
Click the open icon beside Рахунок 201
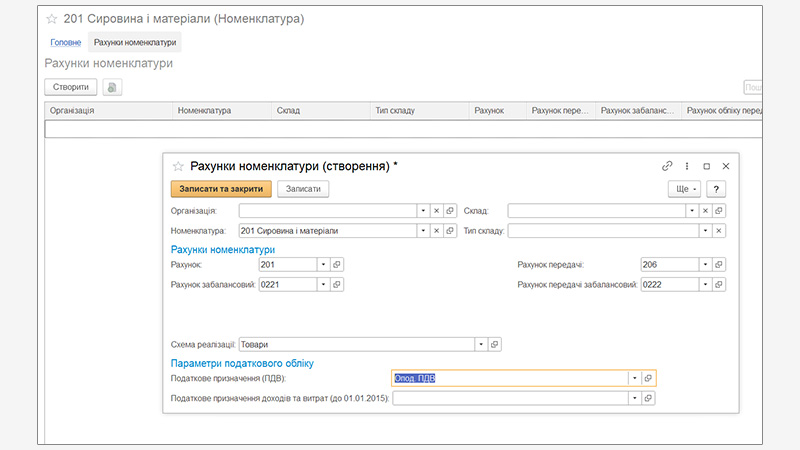pos(337,265)
